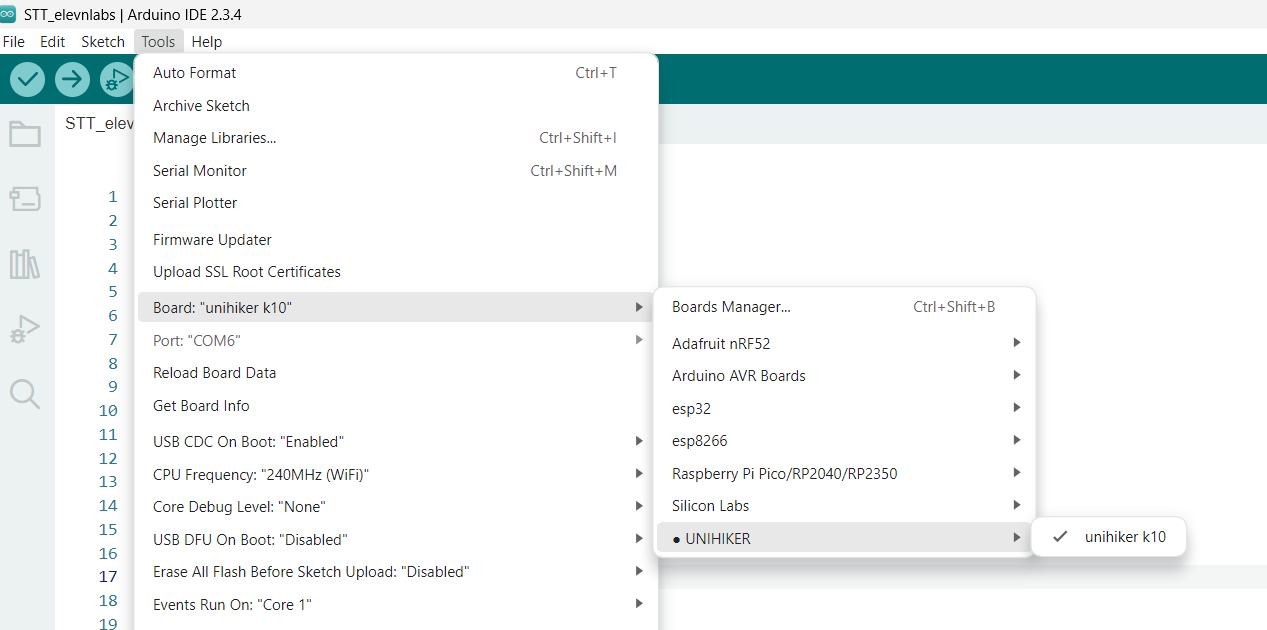This screenshot has height=630, width=1267.
Task: Open the Debug sidebar icon
Action: click(x=25, y=329)
